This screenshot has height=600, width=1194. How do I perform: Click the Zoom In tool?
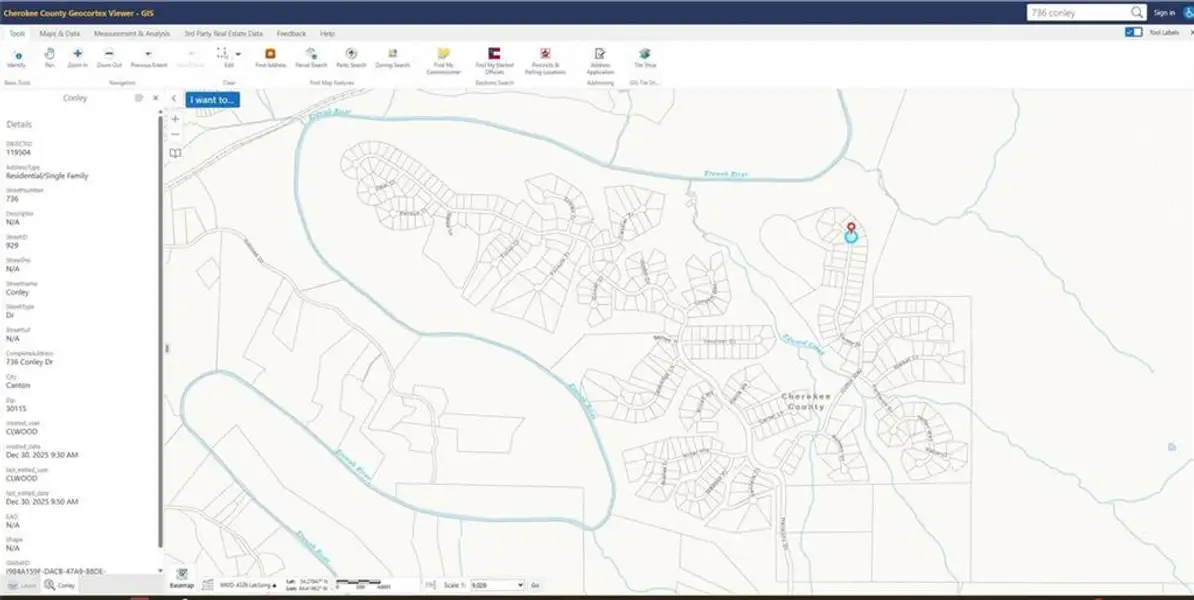78,58
